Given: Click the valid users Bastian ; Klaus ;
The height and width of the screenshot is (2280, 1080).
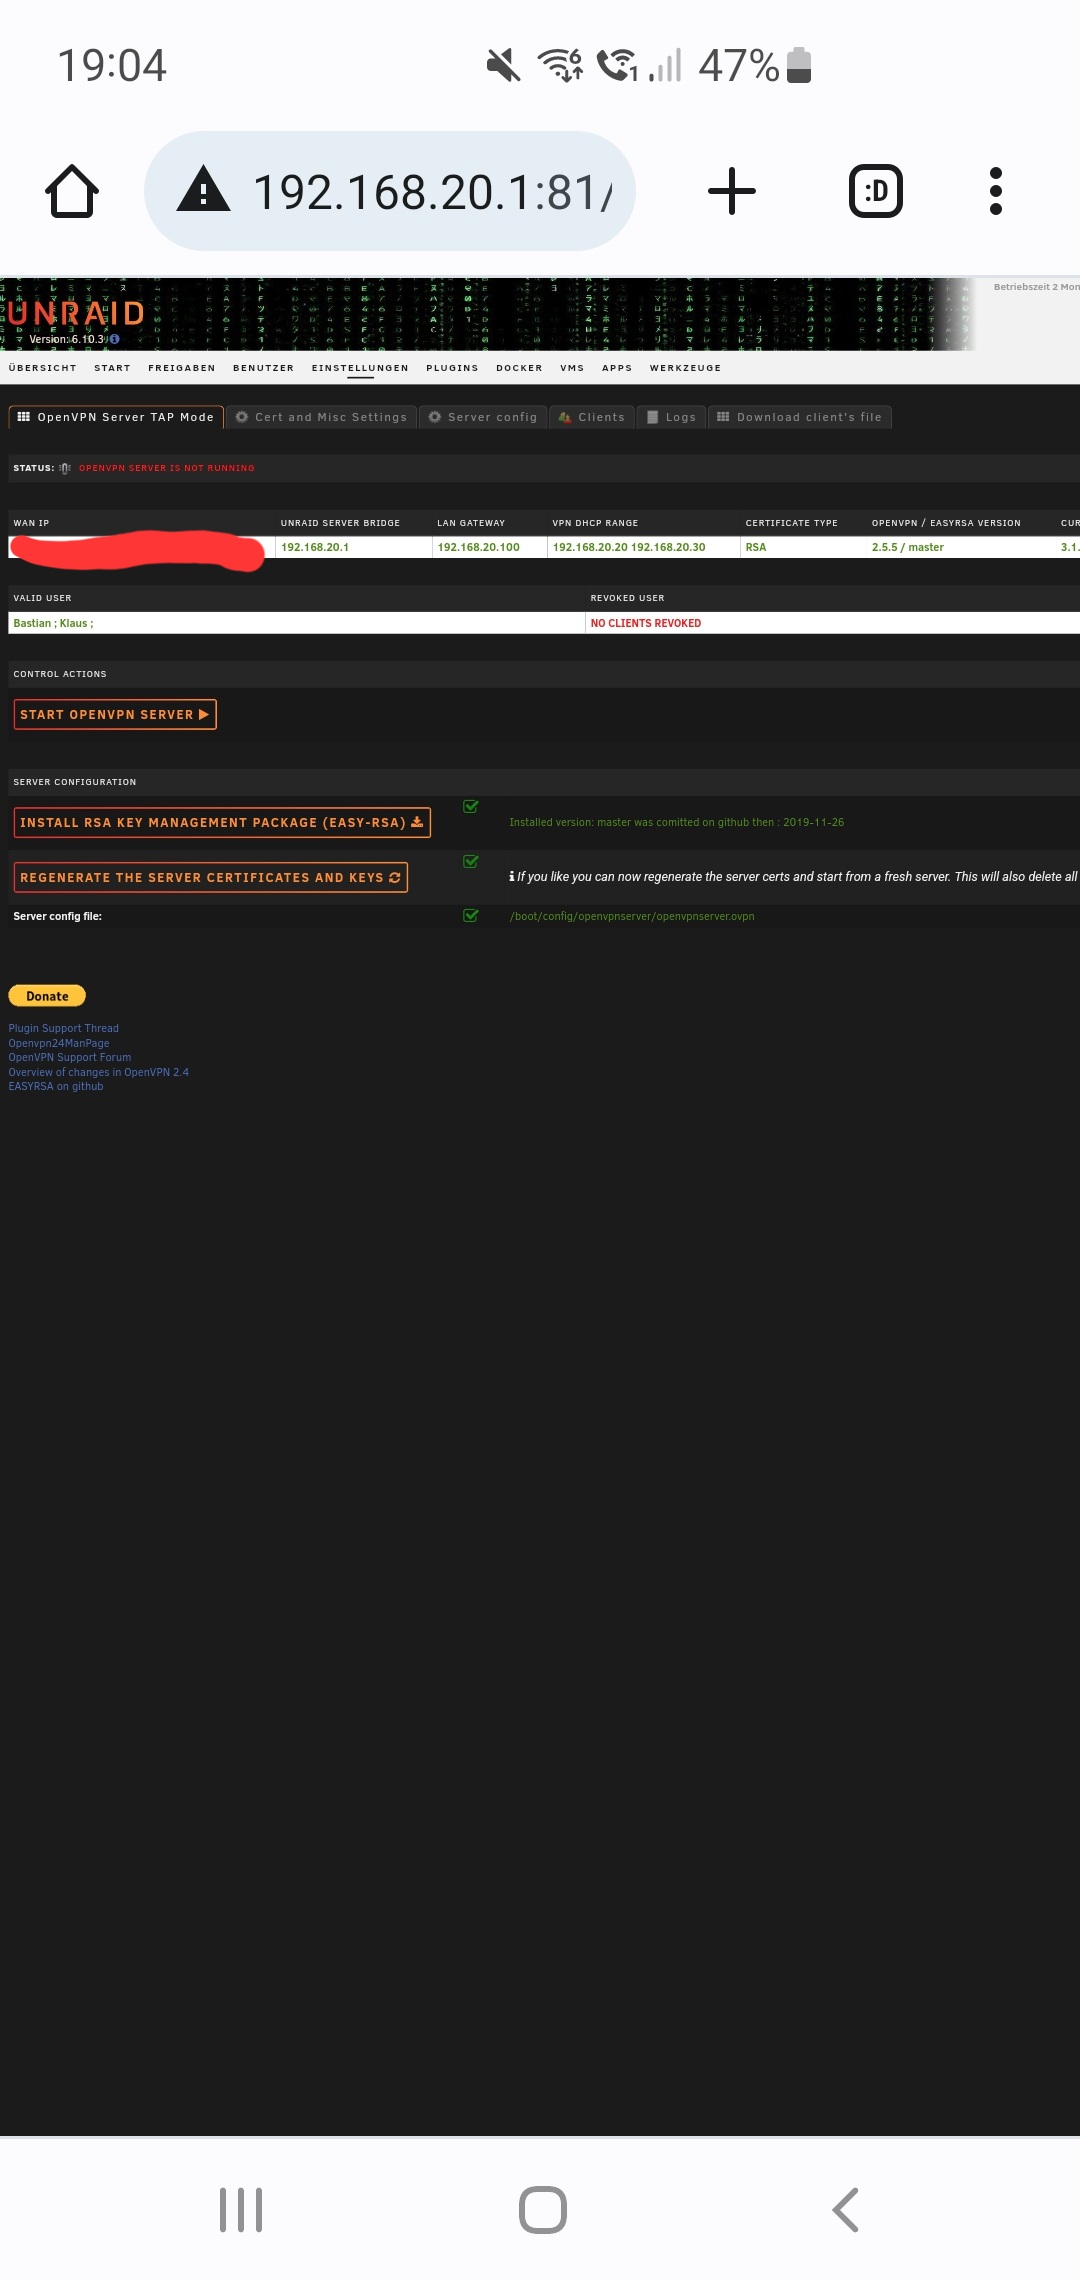Looking at the screenshot, I should click(x=53, y=623).
